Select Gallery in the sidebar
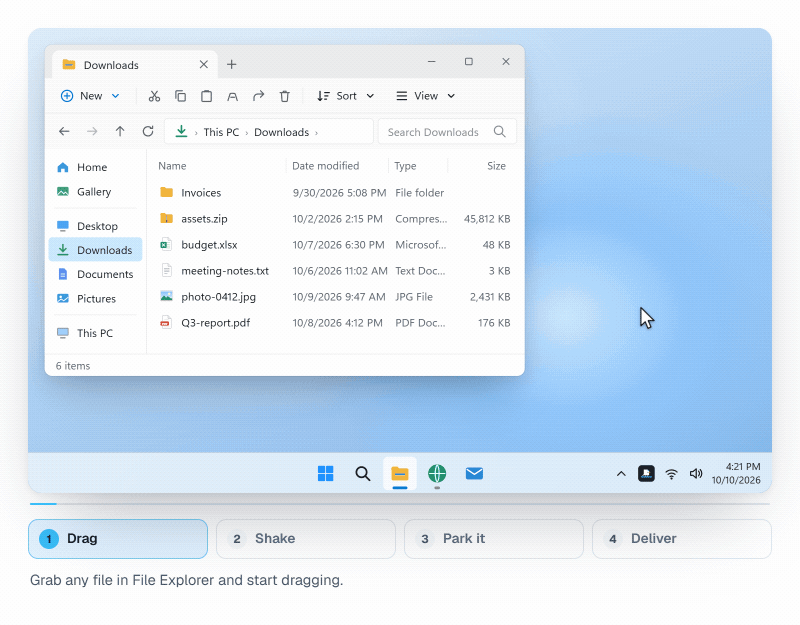The image size is (800, 625). tap(95, 192)
